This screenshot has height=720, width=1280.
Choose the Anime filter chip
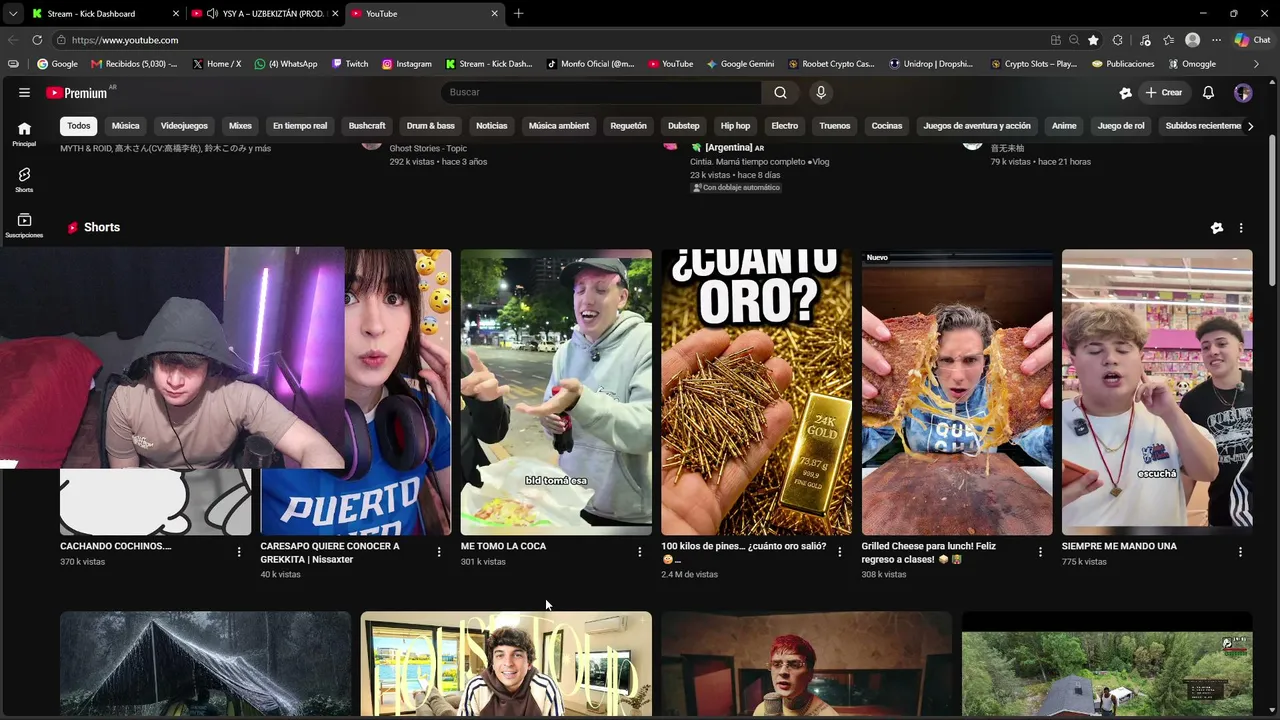tap(1064, 126)
